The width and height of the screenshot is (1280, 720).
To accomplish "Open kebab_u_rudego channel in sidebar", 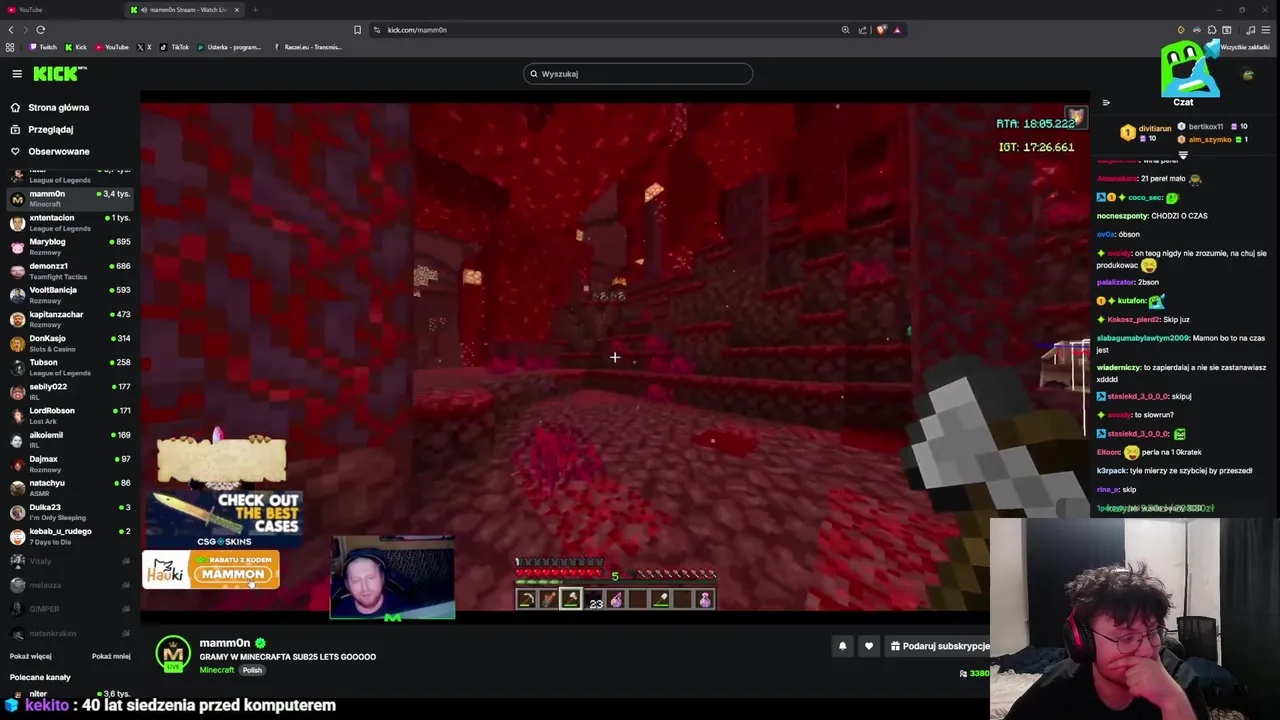I will pyautogui.click(x=70, y=535).
